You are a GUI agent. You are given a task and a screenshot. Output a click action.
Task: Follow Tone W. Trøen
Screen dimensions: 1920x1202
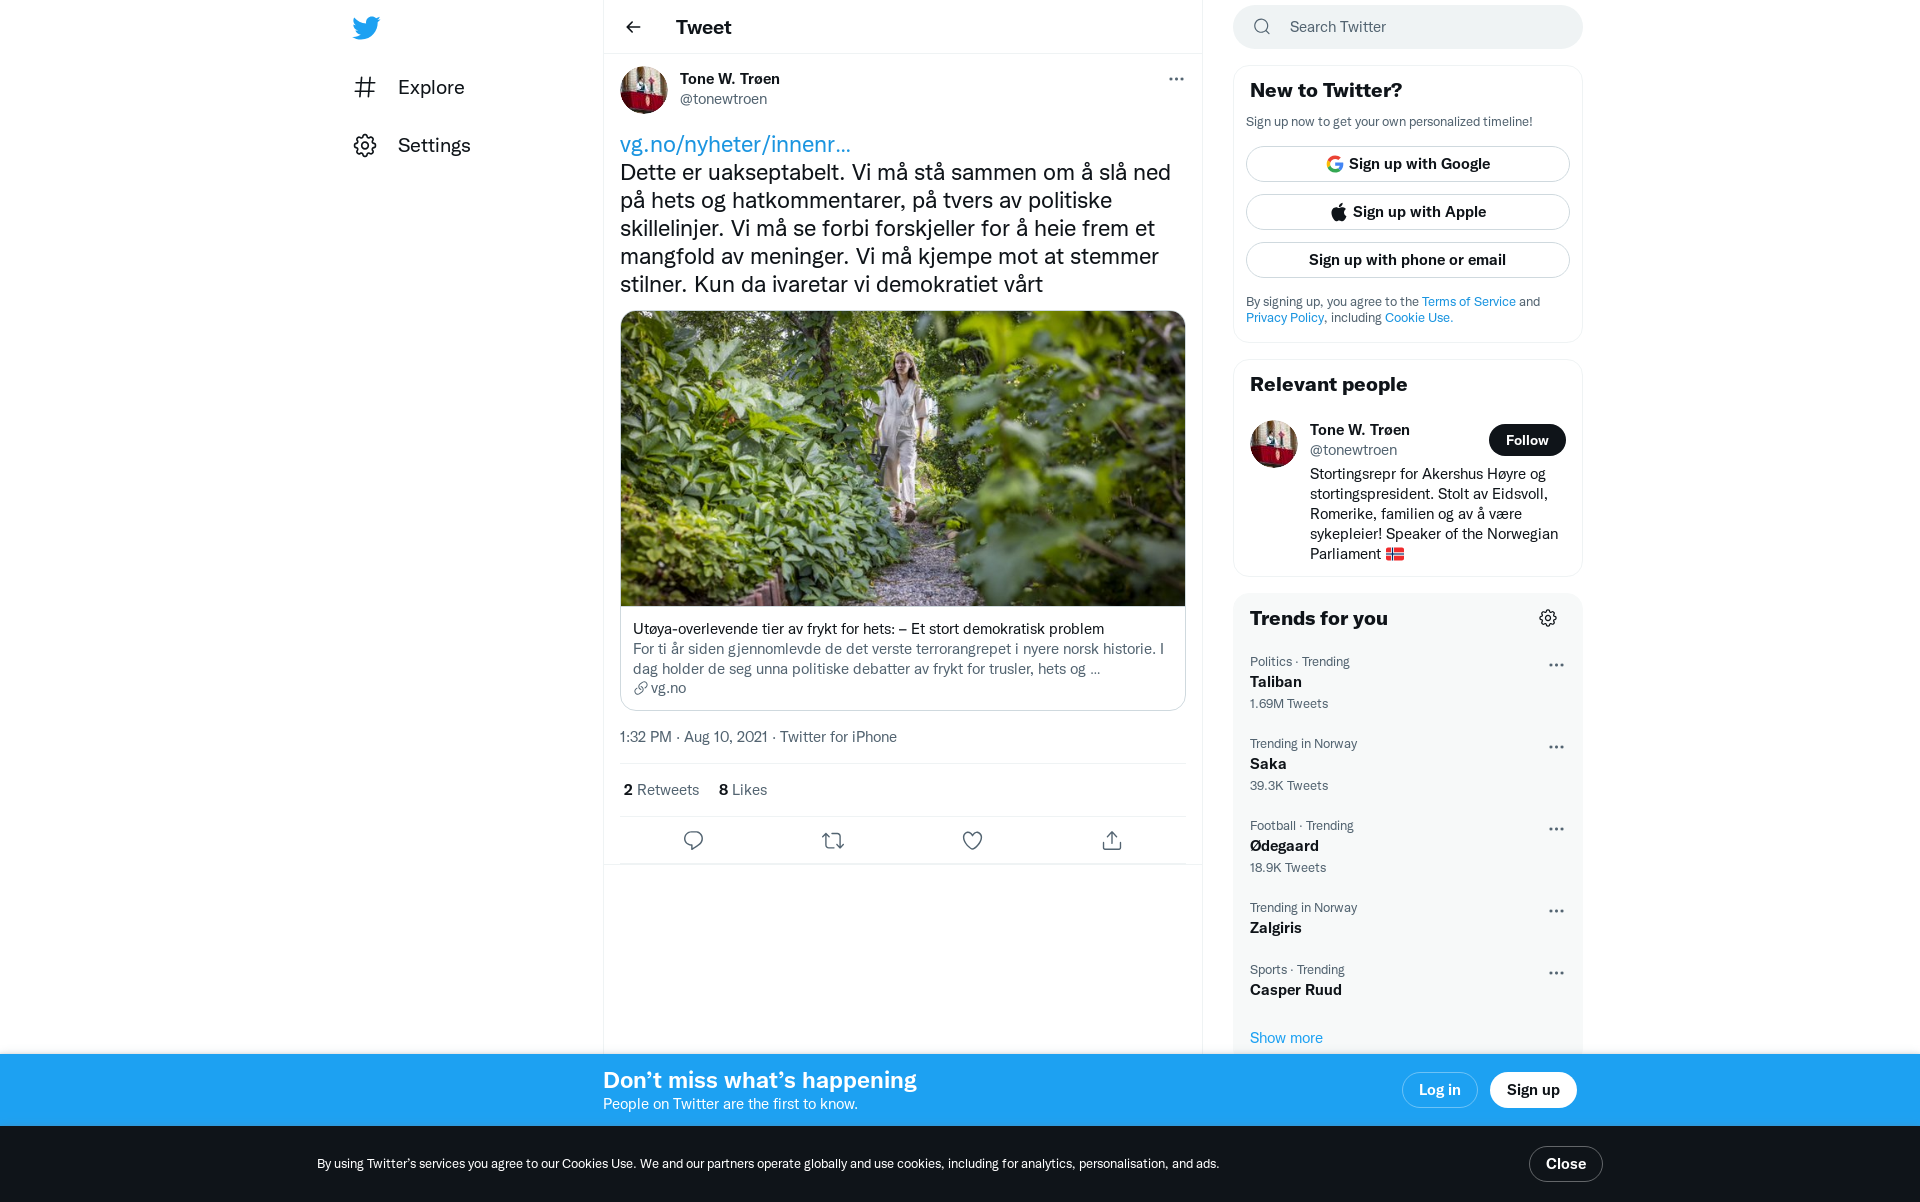point(1527,440)
